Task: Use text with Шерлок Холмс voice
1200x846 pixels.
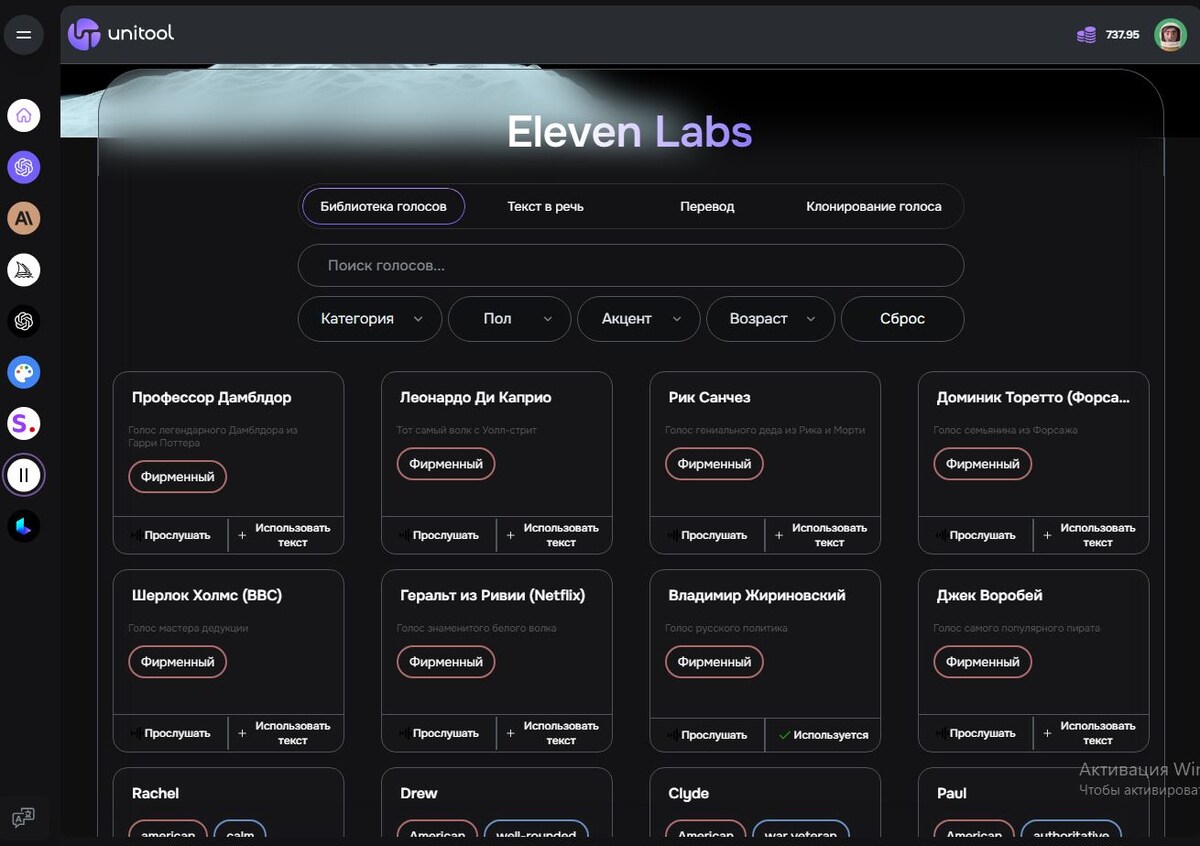Action: (286, 733)
